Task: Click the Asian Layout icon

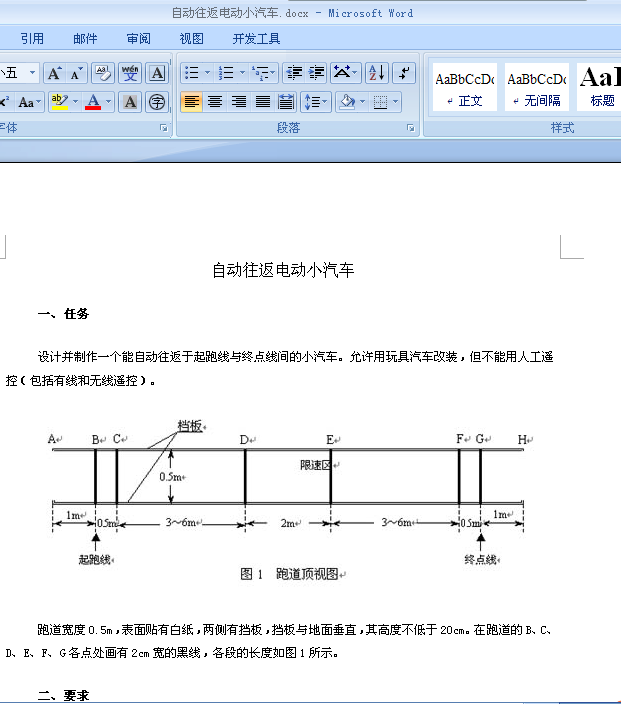Action: click(x=342, y=73)
